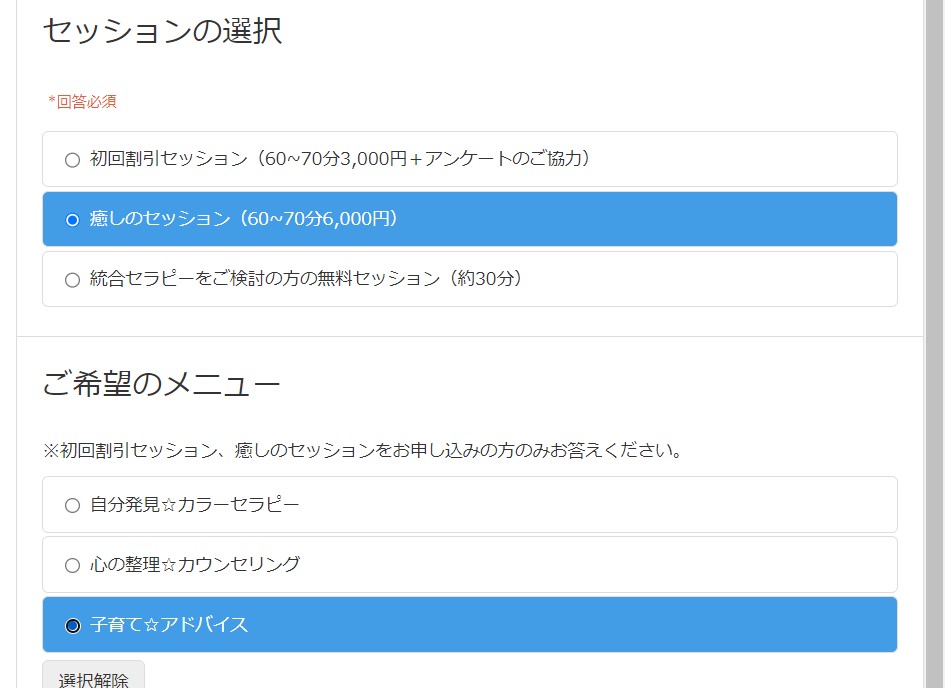
Task: Click empty area of blue 癒しのセッション row
Action: 644,219
